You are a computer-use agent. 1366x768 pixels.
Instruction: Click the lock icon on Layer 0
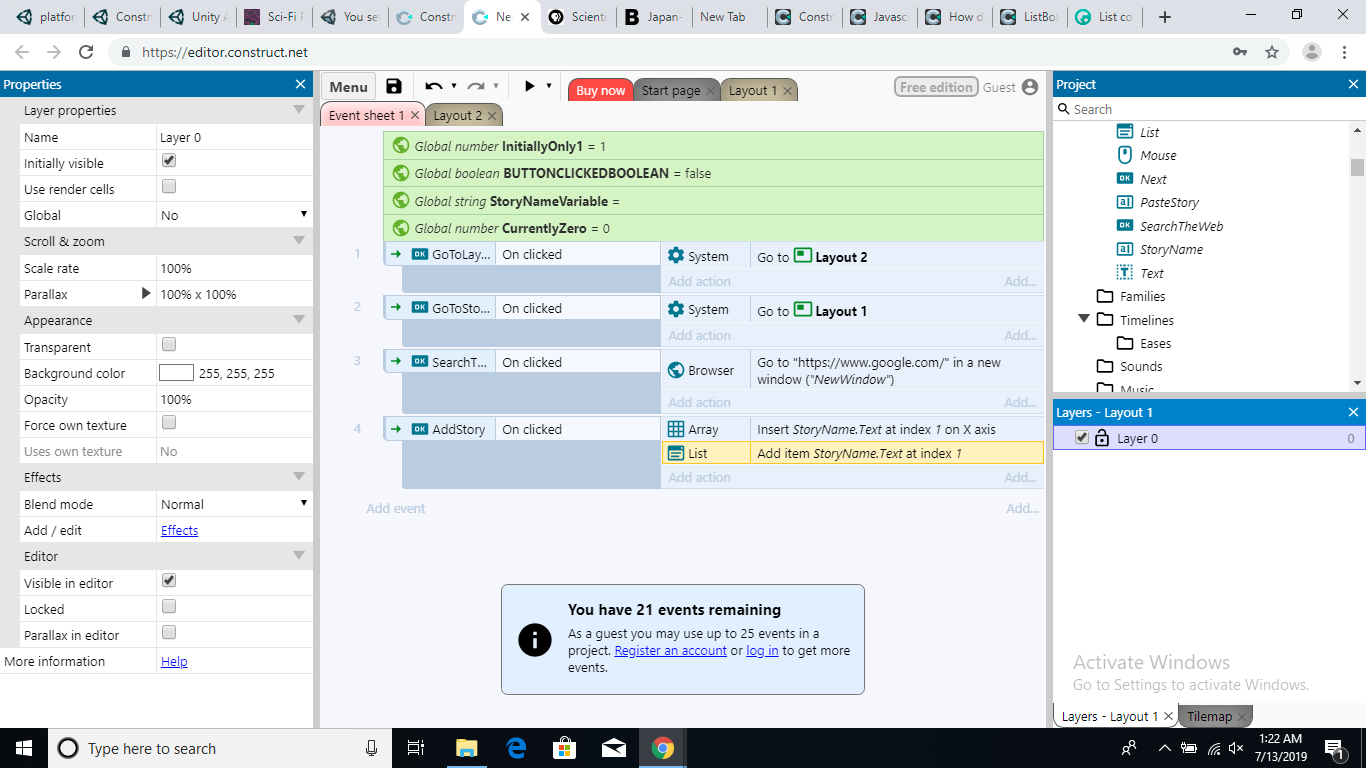click(1102, 438)
